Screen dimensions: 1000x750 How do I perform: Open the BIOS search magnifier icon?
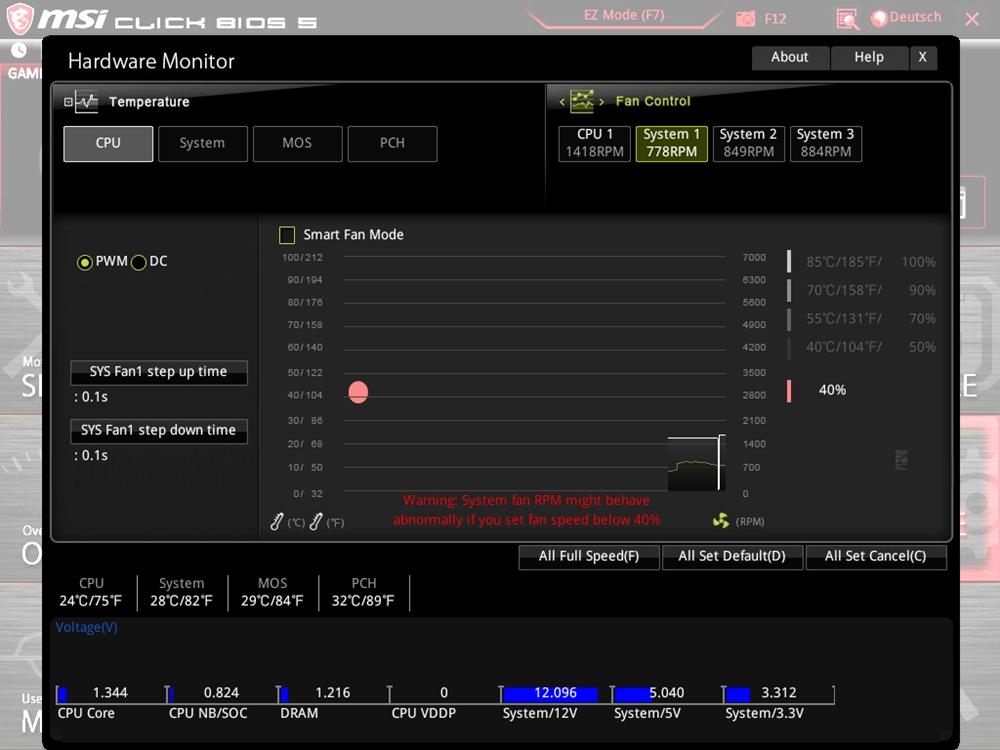tap(847, 18)
